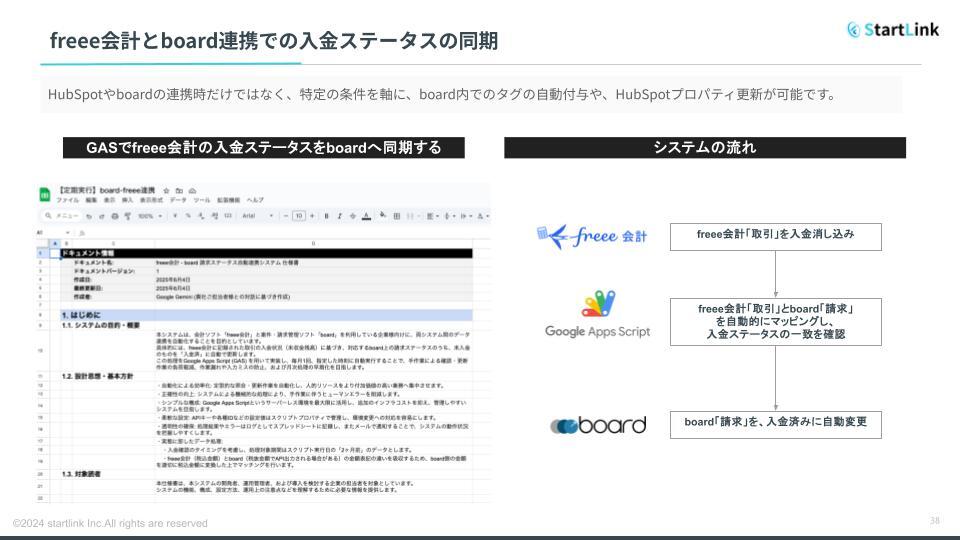960x540 pixels.
Task: Apply yen currency format
Action: [x=175, y=216]
